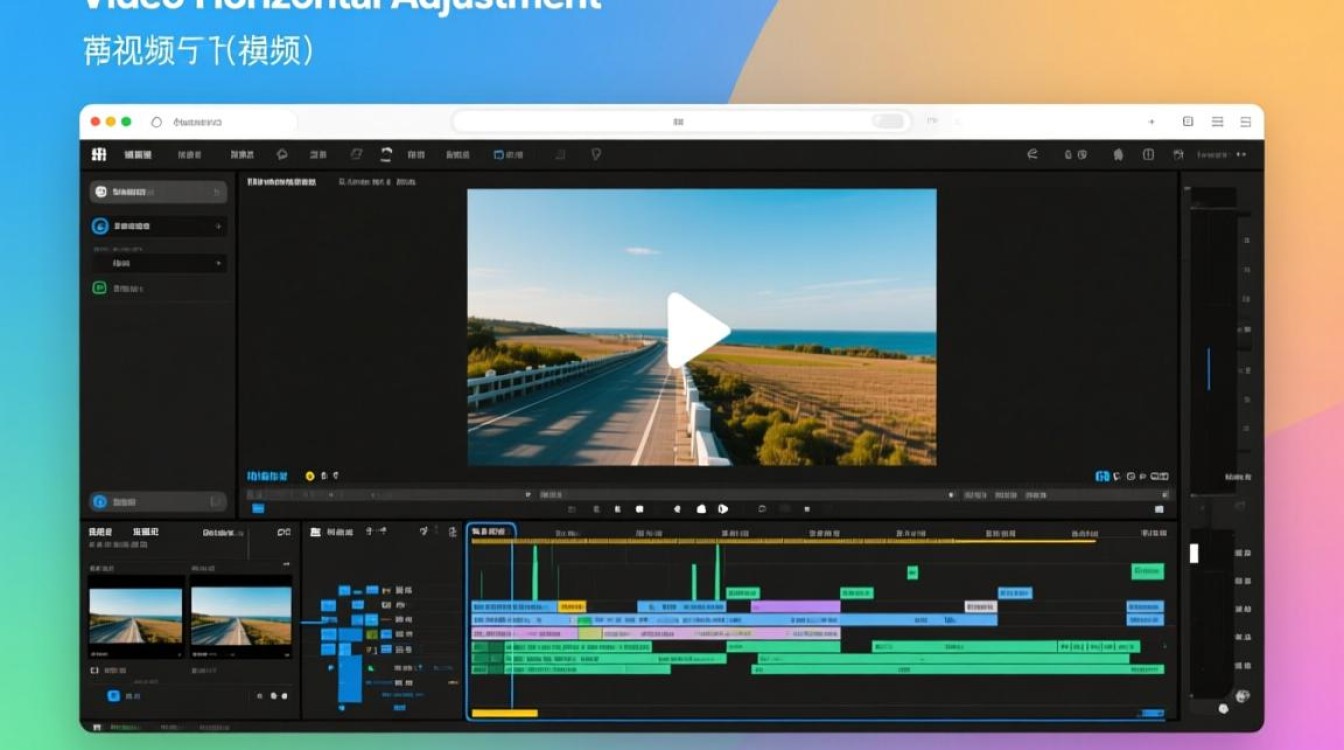Click the white fader handle in the right meter panel
The image size is (1344, 750).
click(x=1194, y=553)
